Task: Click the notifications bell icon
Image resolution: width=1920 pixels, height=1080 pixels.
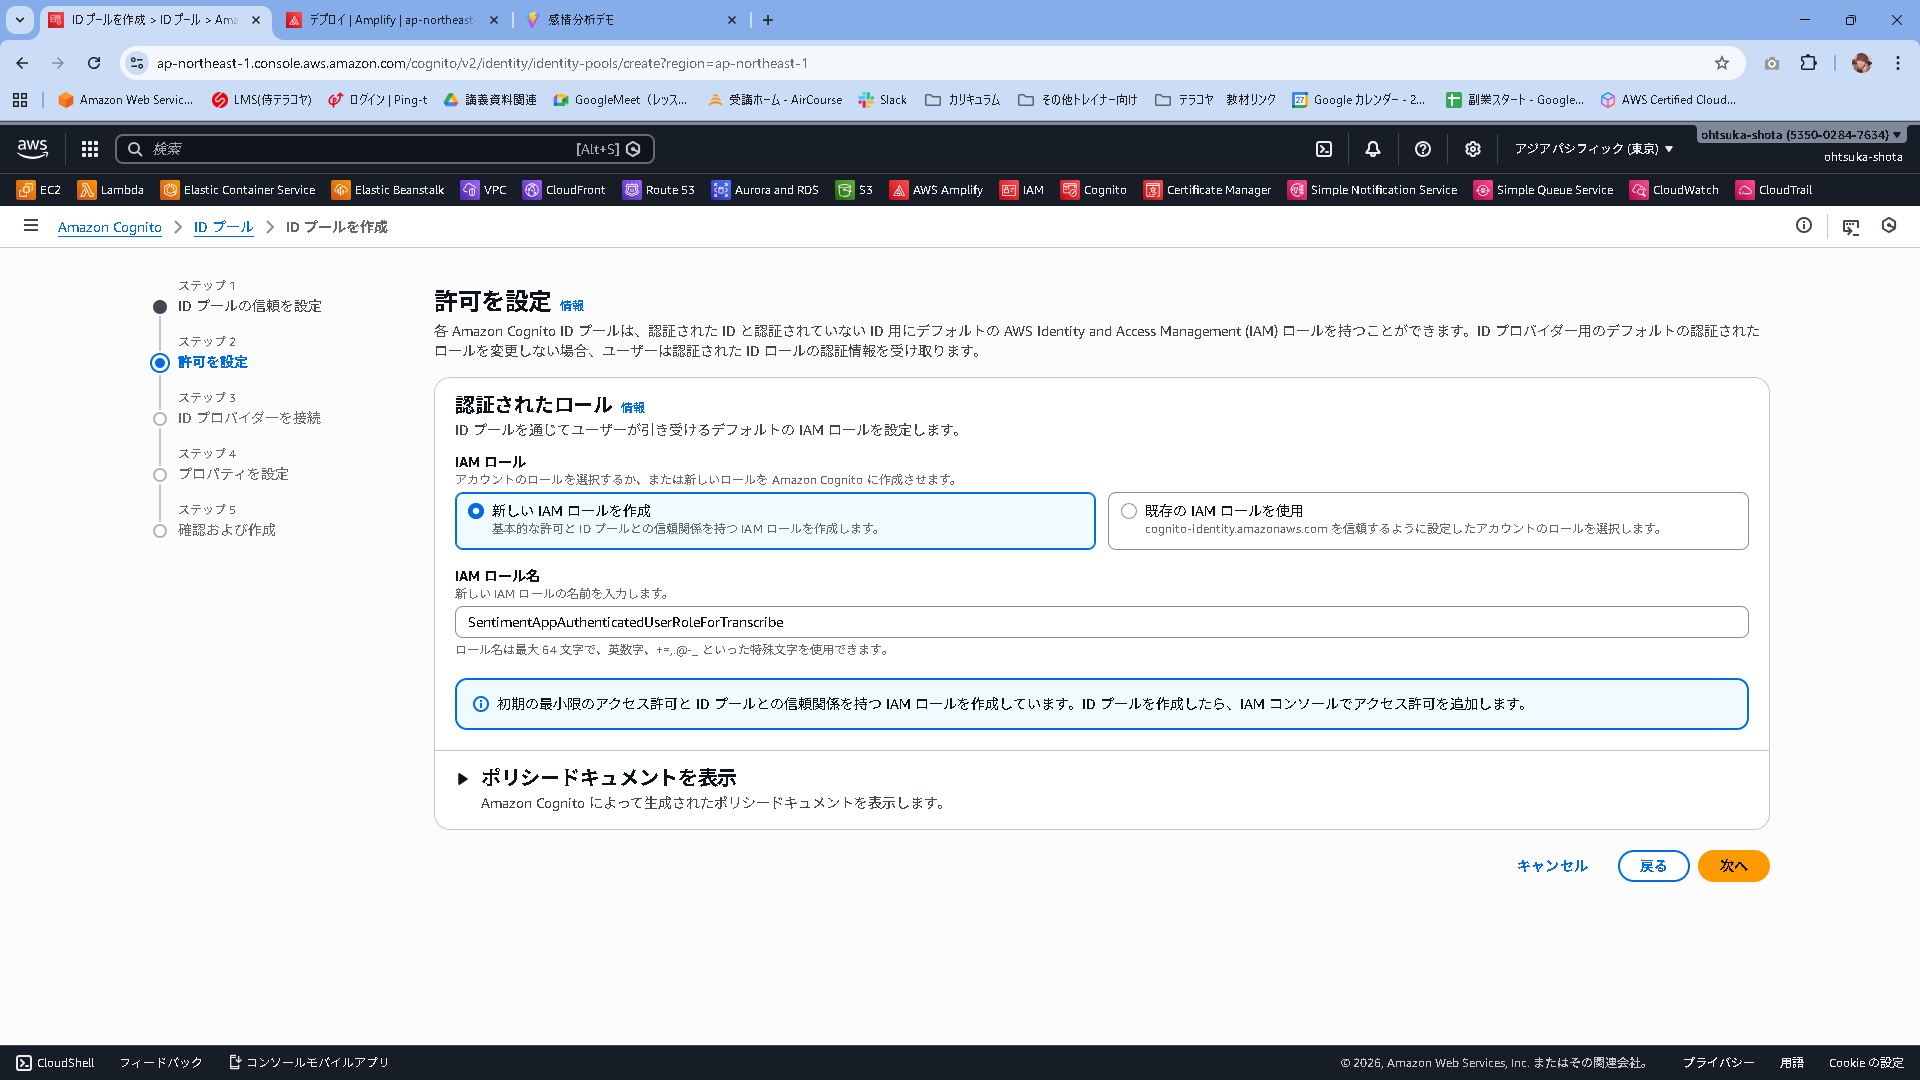Action: tap(1373, 149)
